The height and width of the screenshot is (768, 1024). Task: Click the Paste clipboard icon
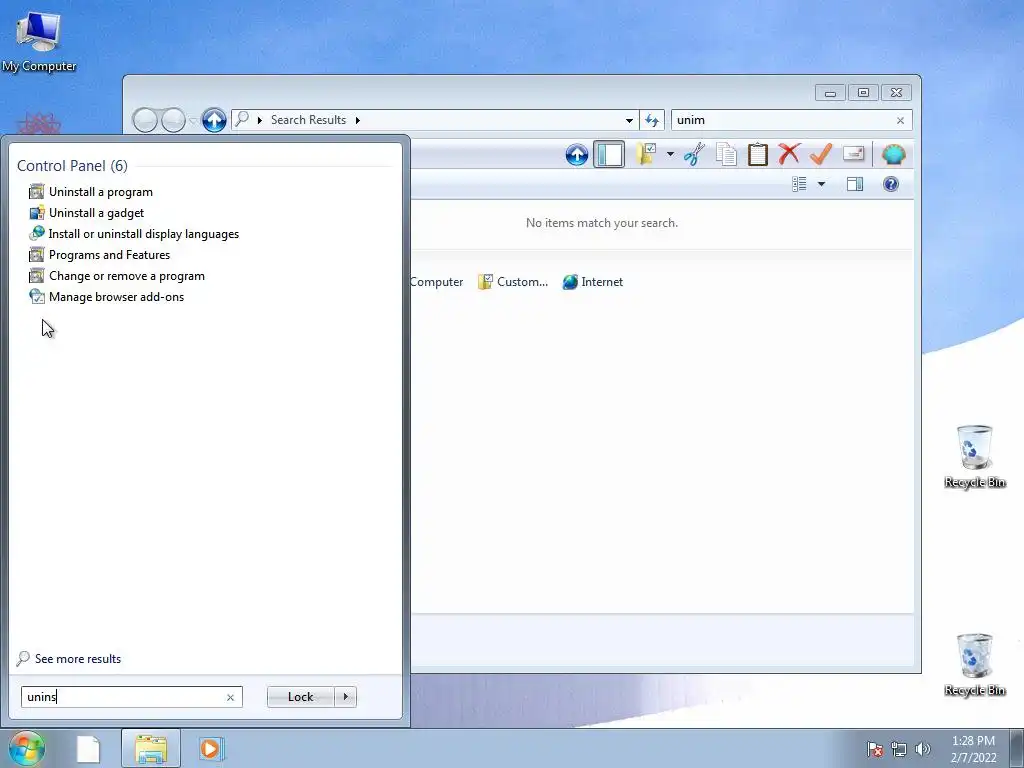coord(758,155)
